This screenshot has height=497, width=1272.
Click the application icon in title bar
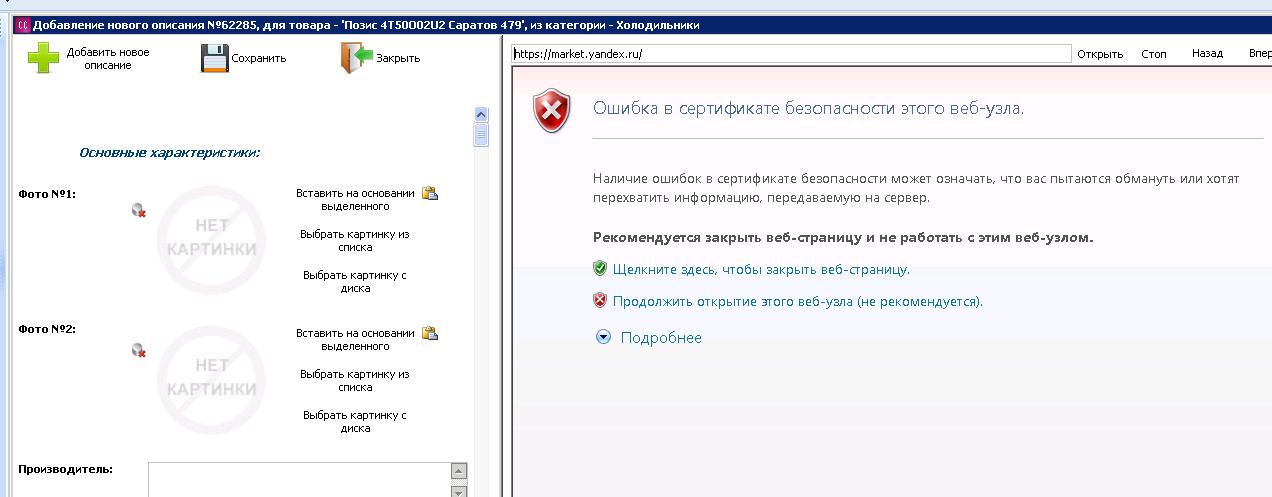coord(24,25)
